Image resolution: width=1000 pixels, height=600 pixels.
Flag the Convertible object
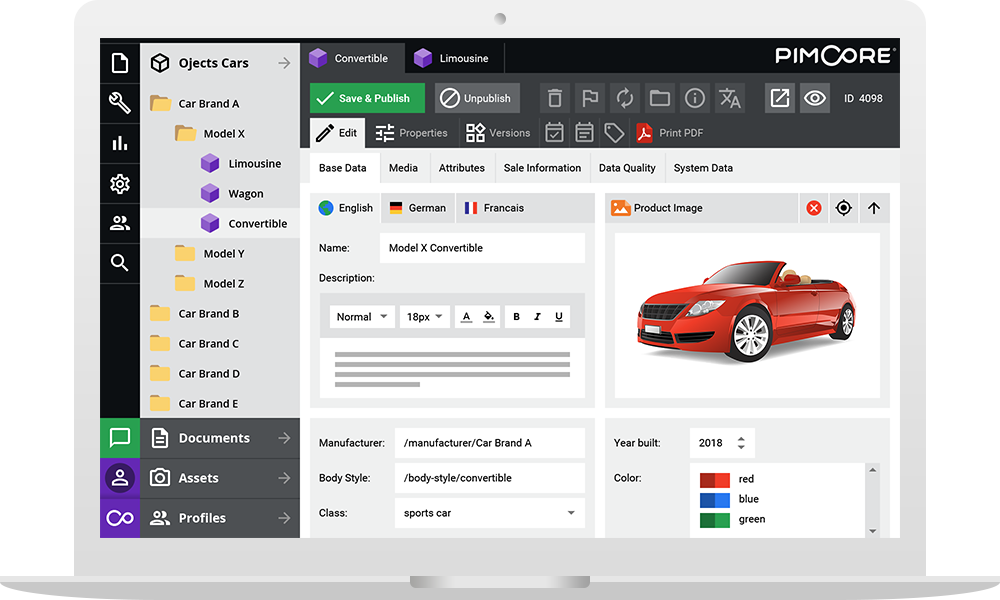point(589,97)
